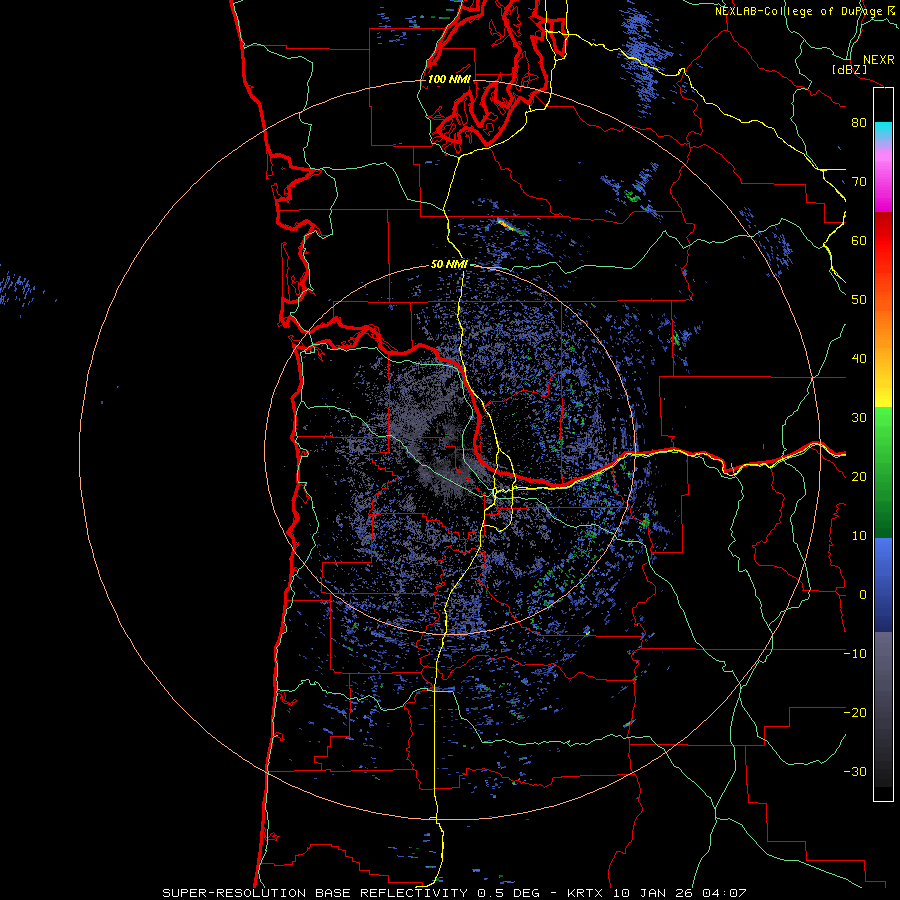Click the 60 dBZ legend value
Viewport: 900px width, 900px height.
click(x=859, y=240)
